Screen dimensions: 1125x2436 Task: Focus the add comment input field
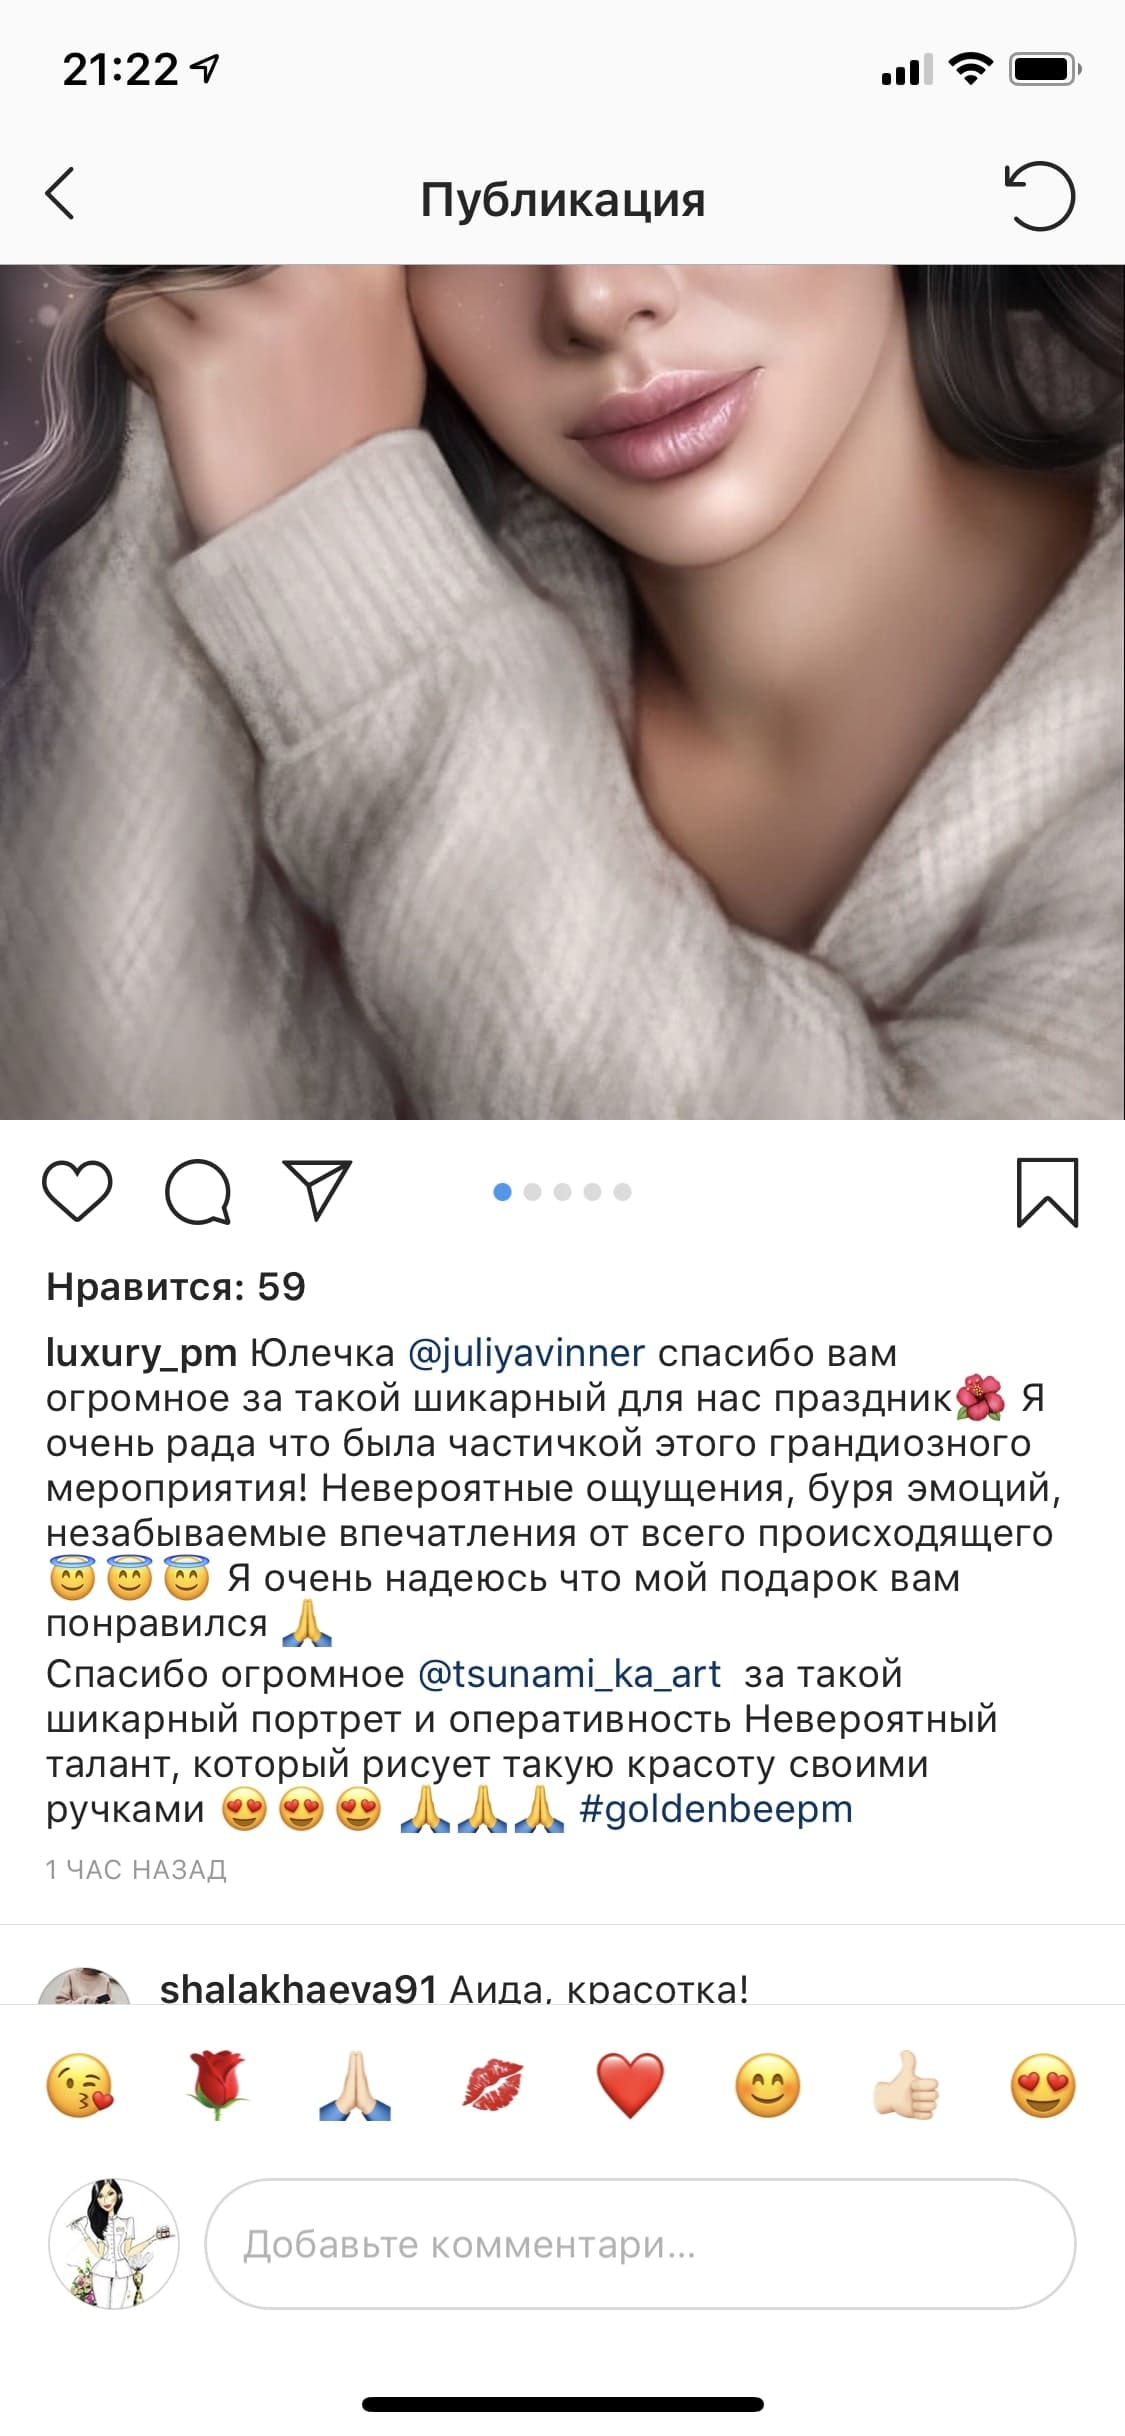640,2244
